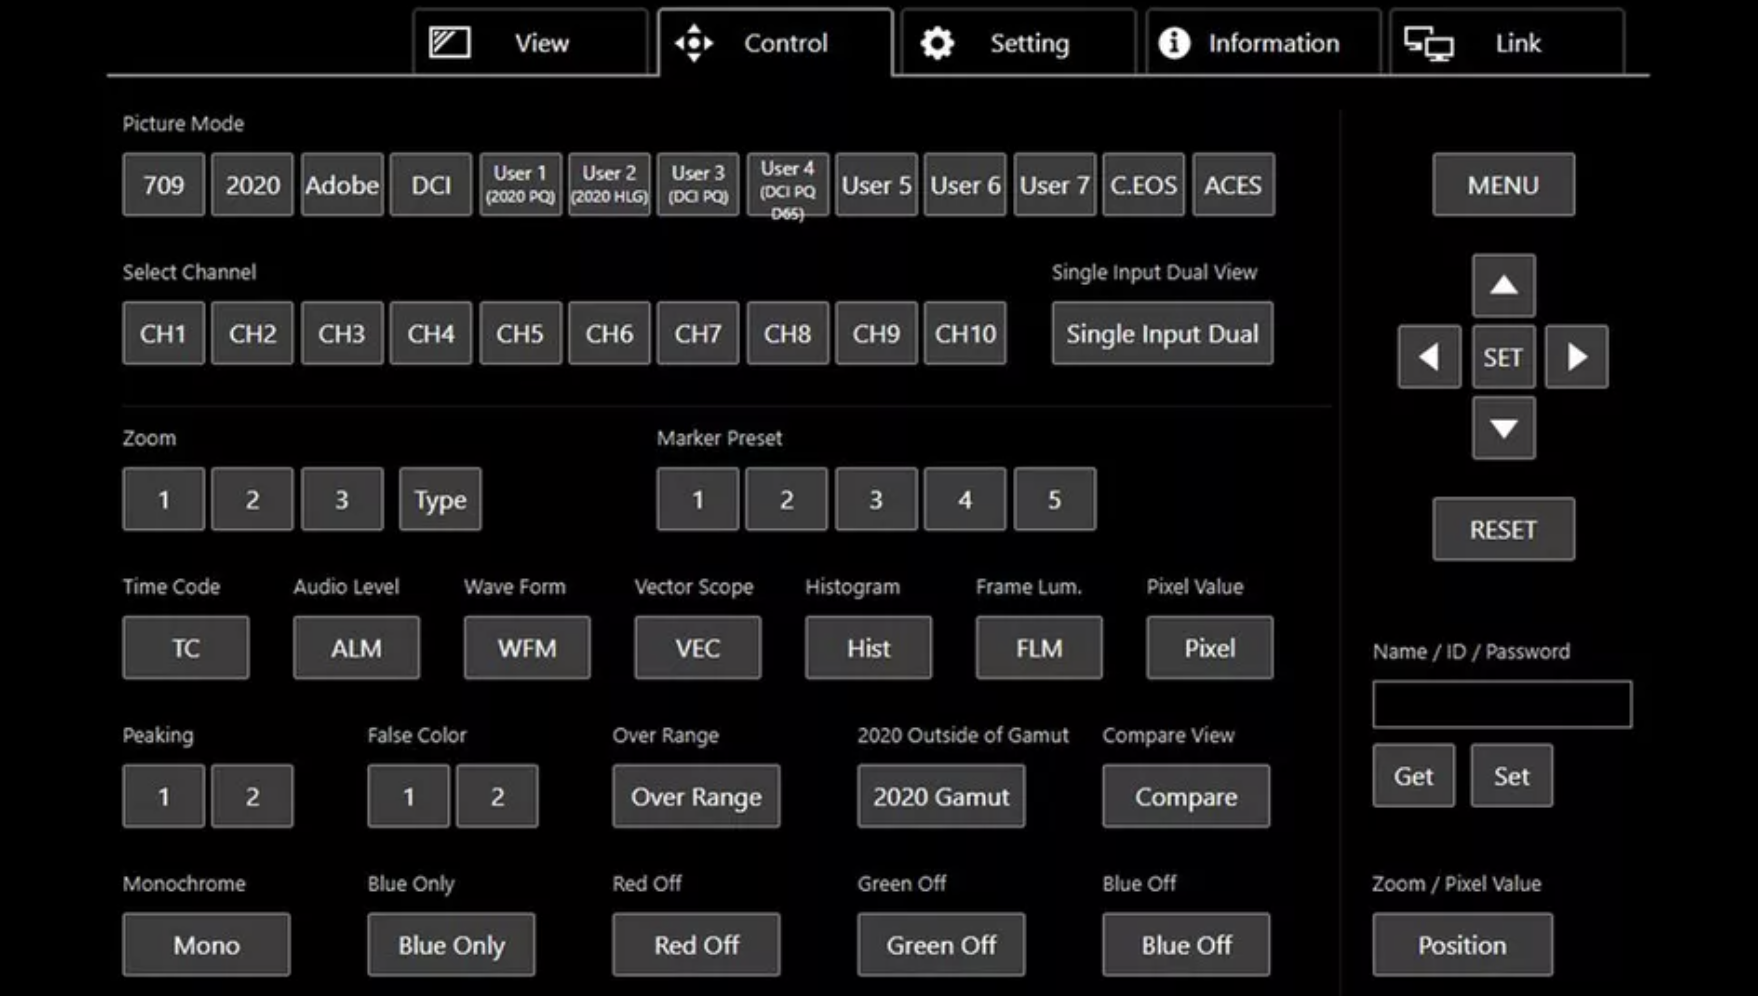Click the right arrow navigation button
Image resolution: width=1758 pixels, height=996 pixels.
tap(1576, 357)
